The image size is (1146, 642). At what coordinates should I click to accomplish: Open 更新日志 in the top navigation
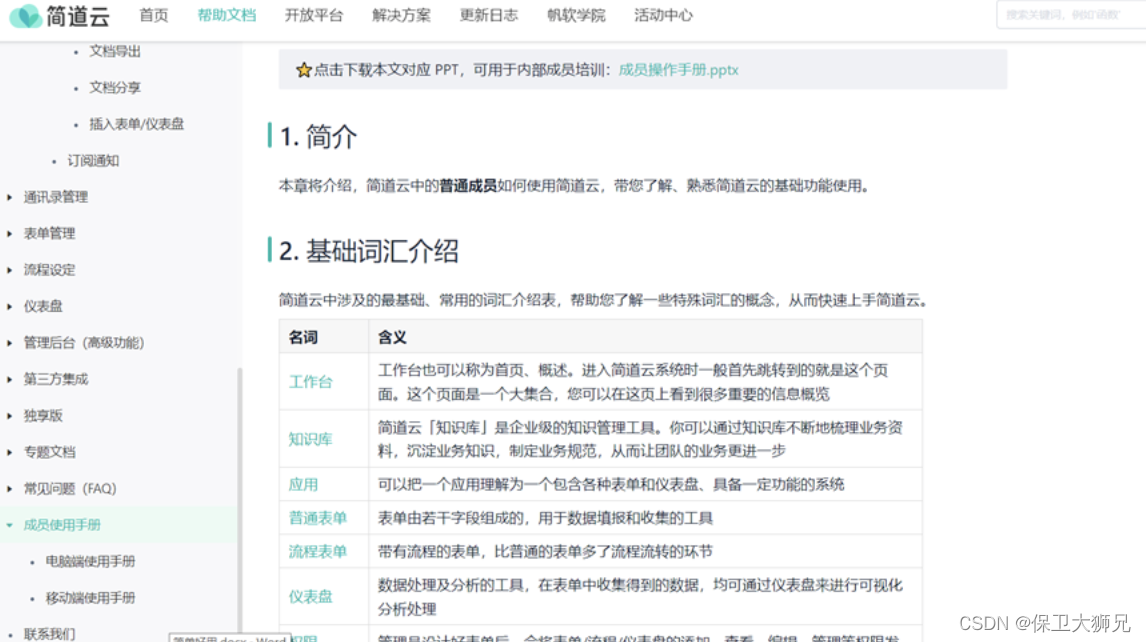pyautogui.click(x=489, y=15)
